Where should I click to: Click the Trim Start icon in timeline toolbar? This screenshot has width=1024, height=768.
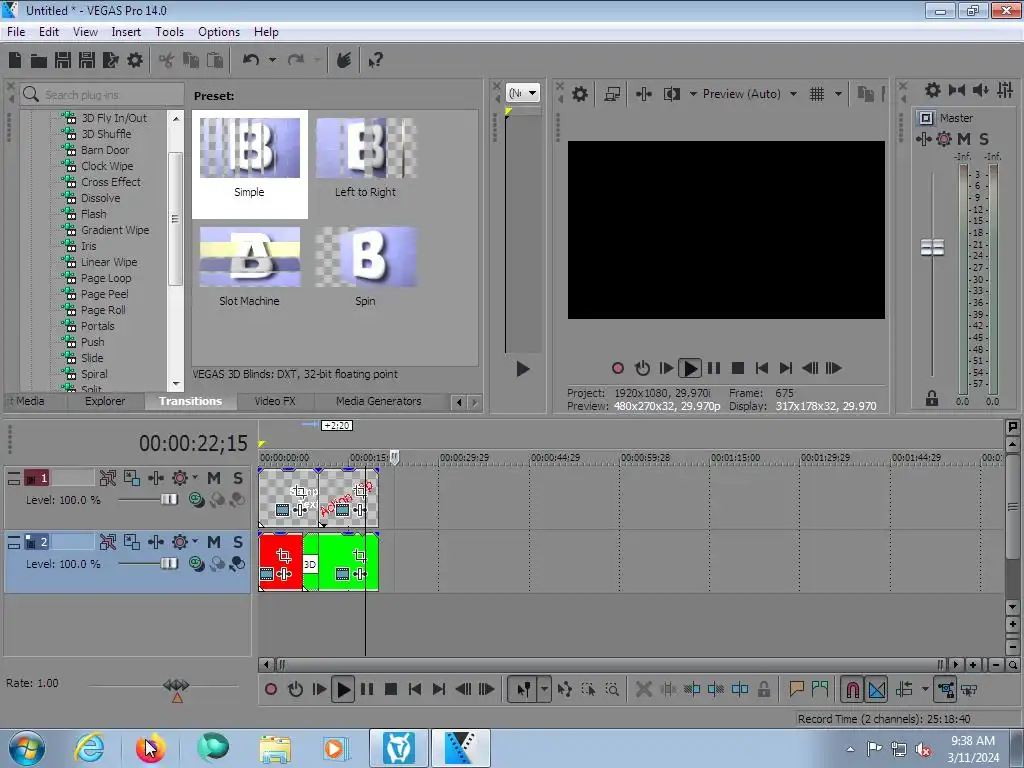(x=692, y=689)
